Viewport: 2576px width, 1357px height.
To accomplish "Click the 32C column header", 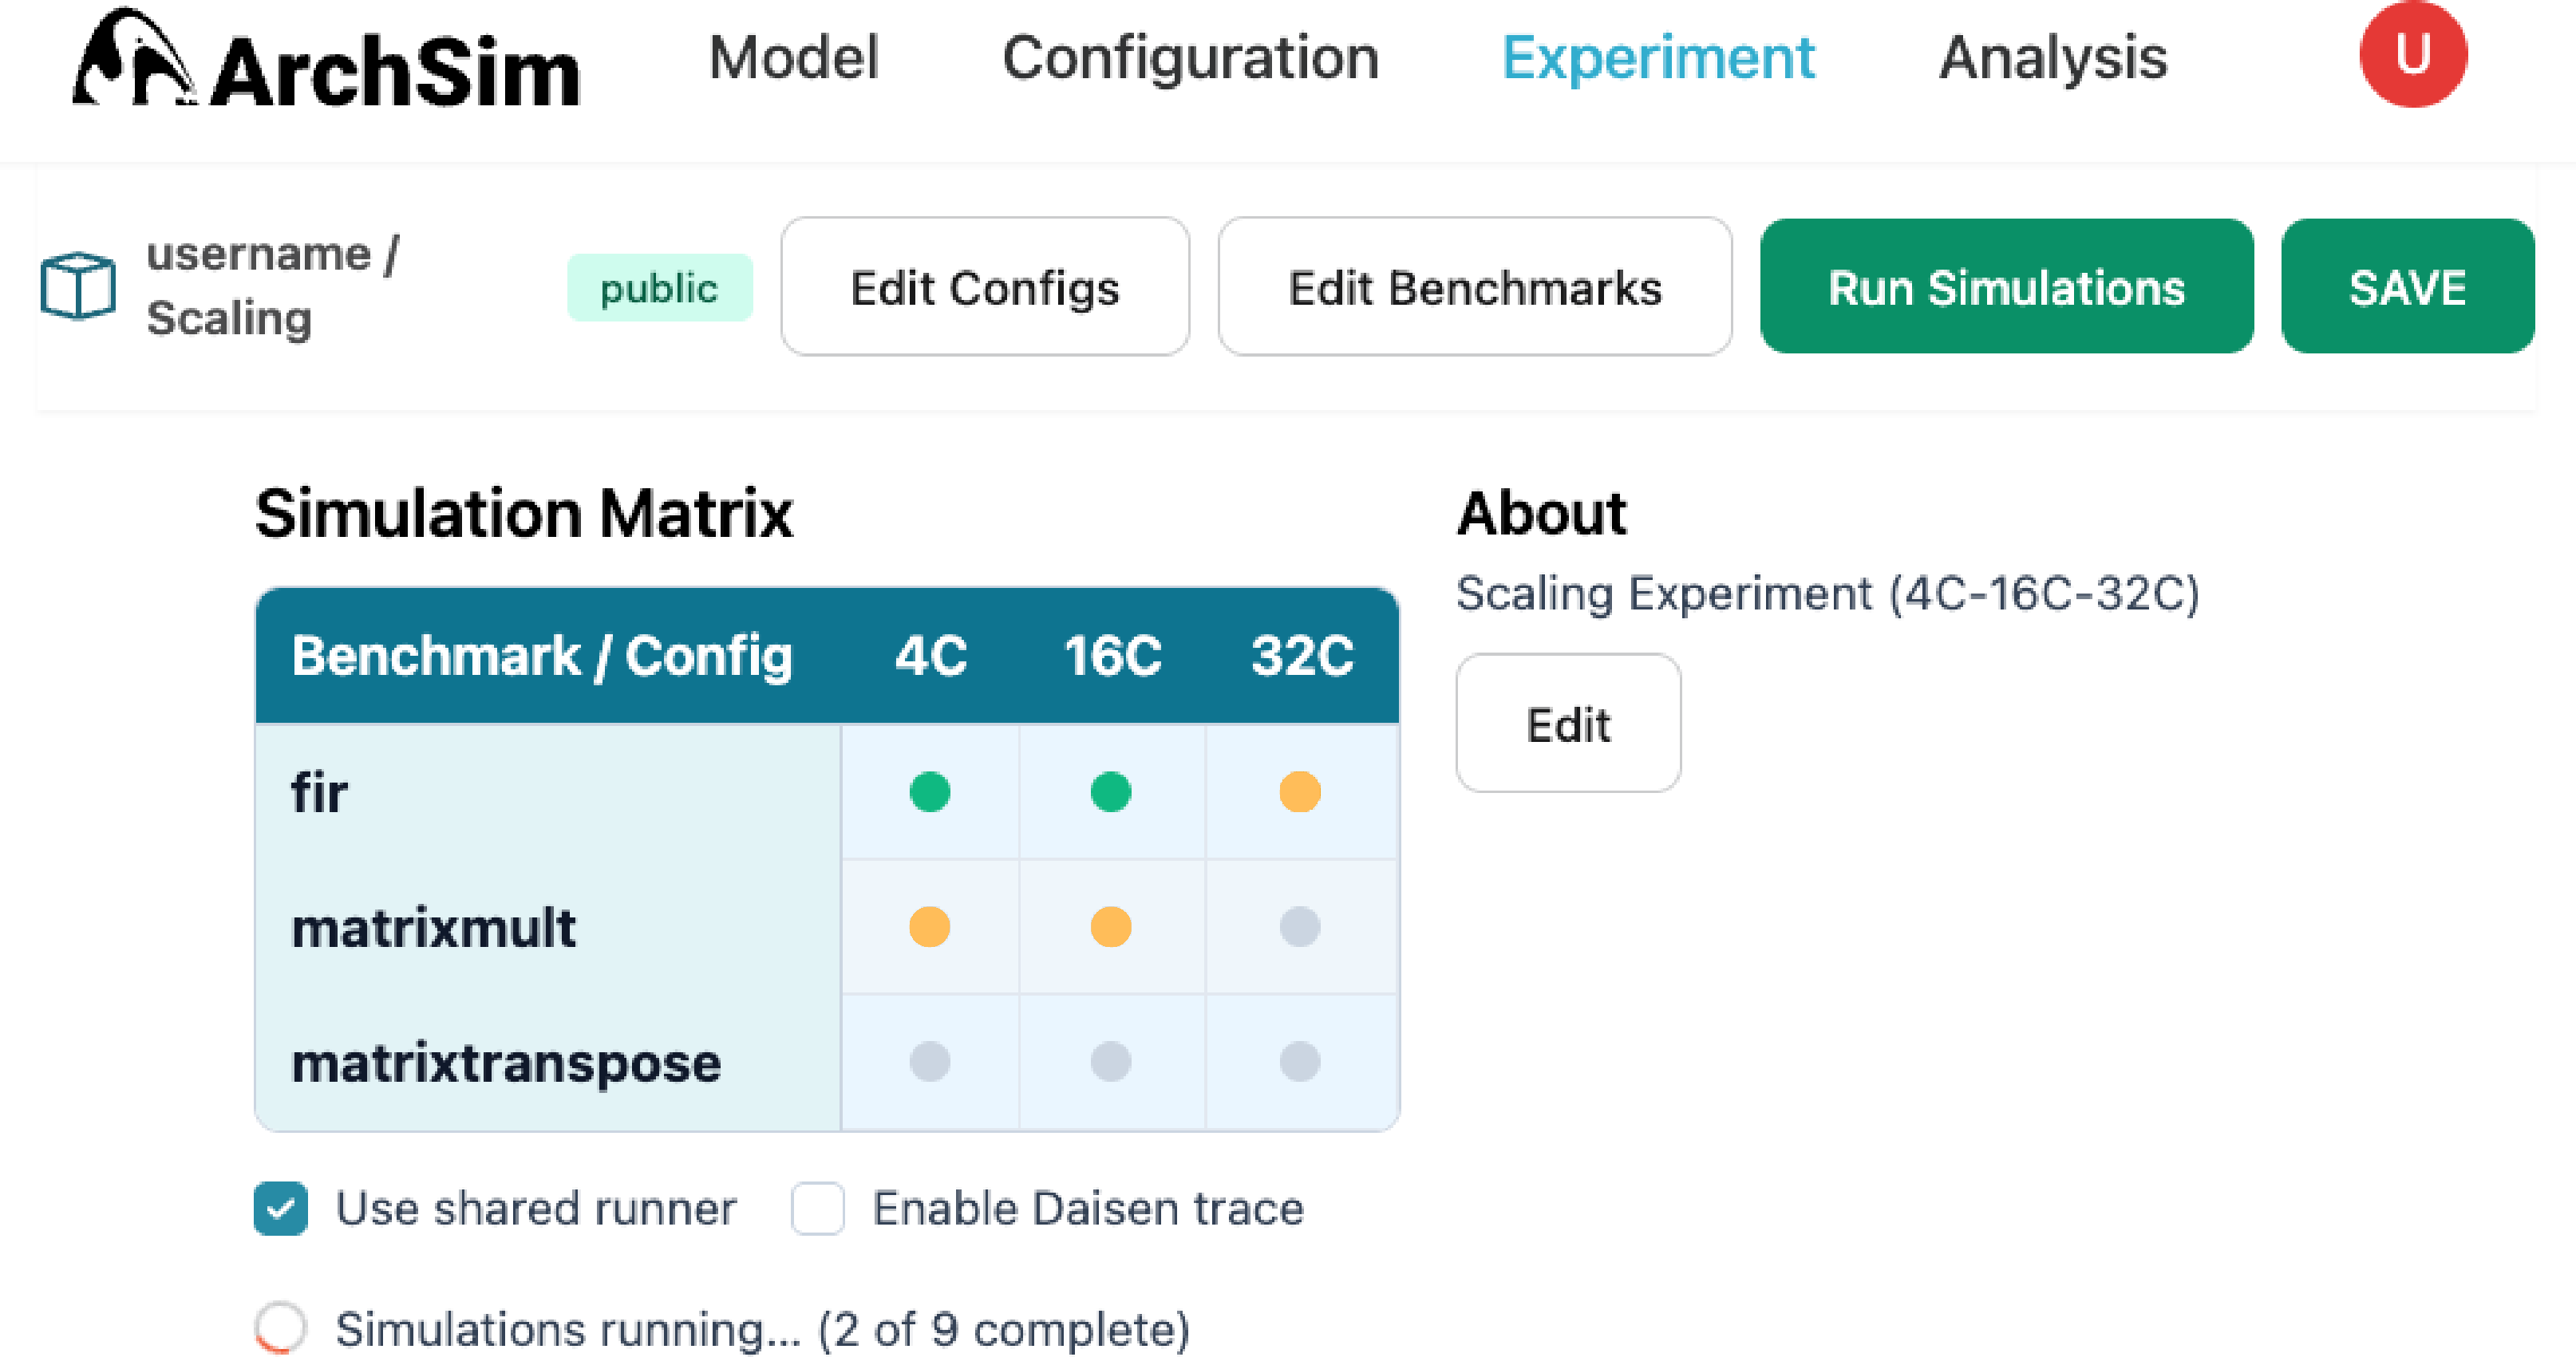I will coord(1302,656).
